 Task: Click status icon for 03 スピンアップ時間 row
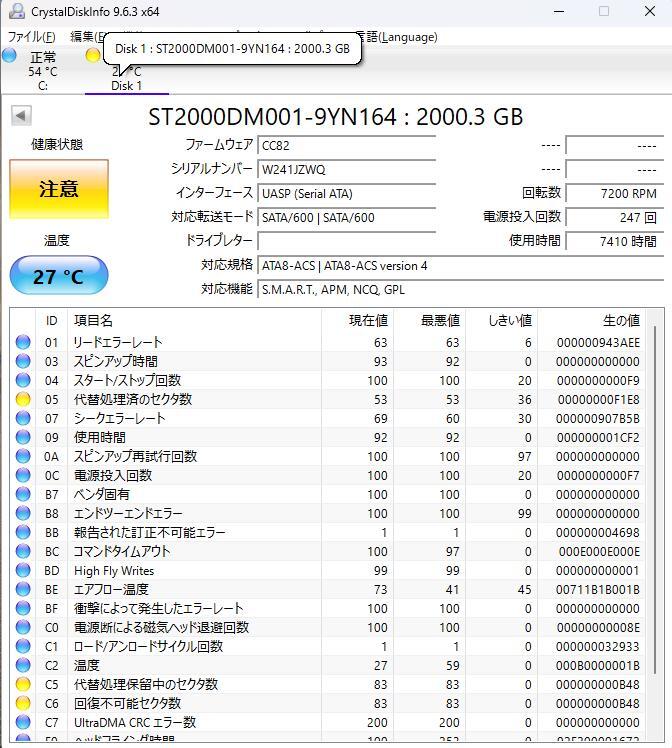coord(23,361)
